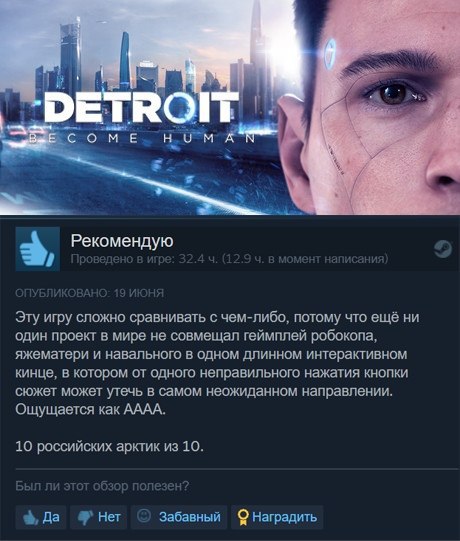Vote Да on this review
The image size is (460, 541).
click(x=41, y=517)
